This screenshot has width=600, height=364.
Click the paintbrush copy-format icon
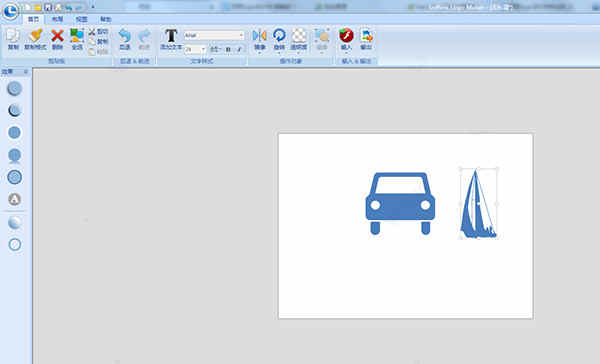pos(35,36)
